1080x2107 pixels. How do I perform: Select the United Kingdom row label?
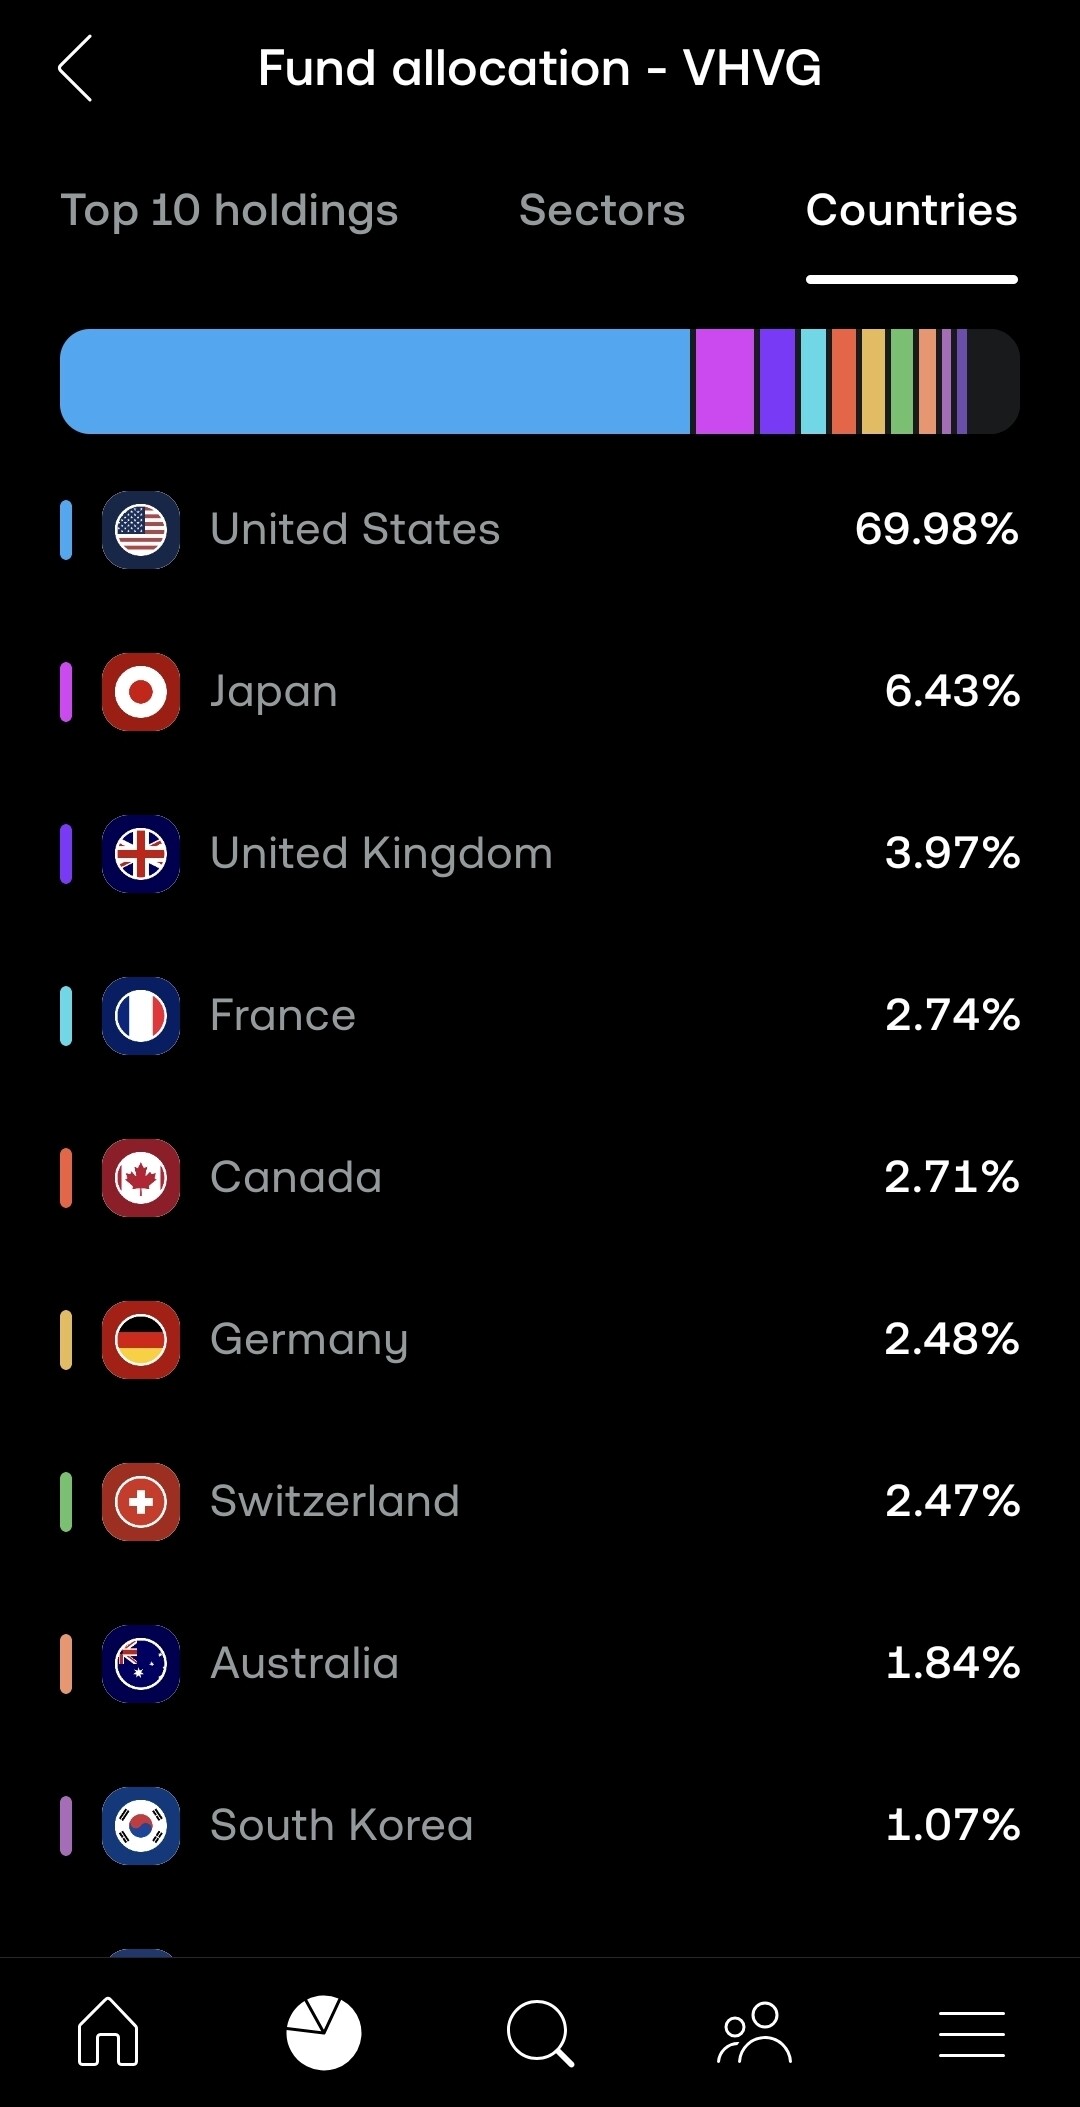pyautogui.click(x=381, y=854)
